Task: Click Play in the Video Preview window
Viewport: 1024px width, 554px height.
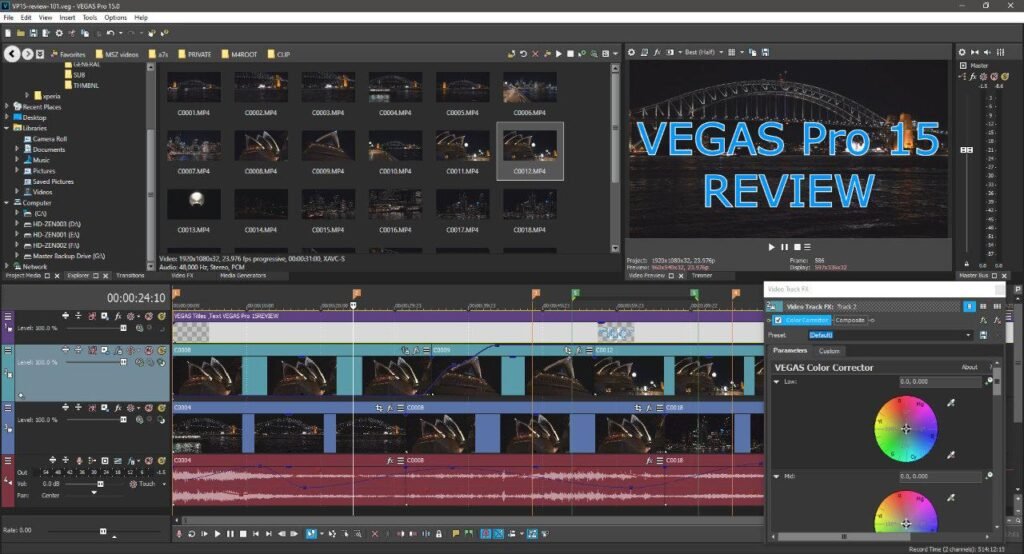Action: (771, 247)
